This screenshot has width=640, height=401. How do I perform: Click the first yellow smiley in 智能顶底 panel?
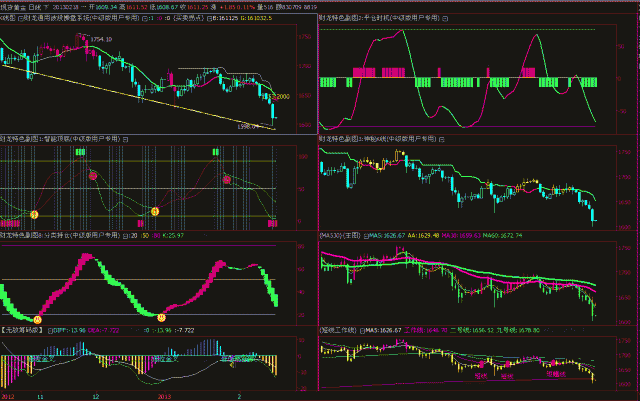click(33, 215)
